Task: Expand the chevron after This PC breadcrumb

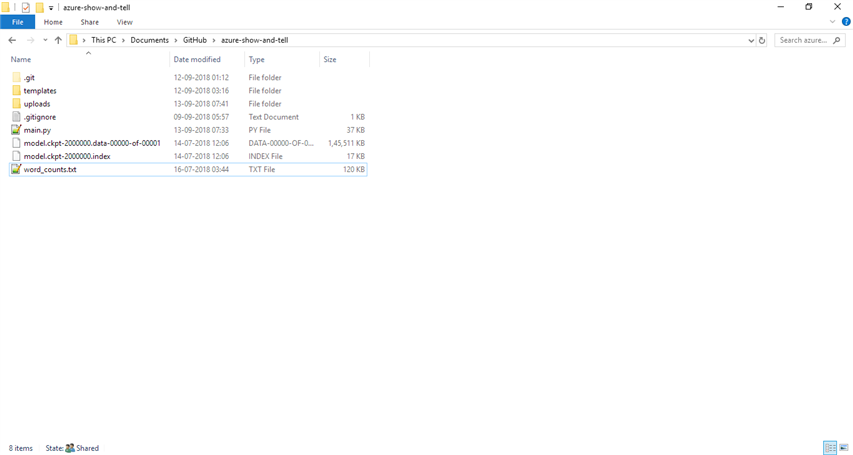Action: coord(123,40)
